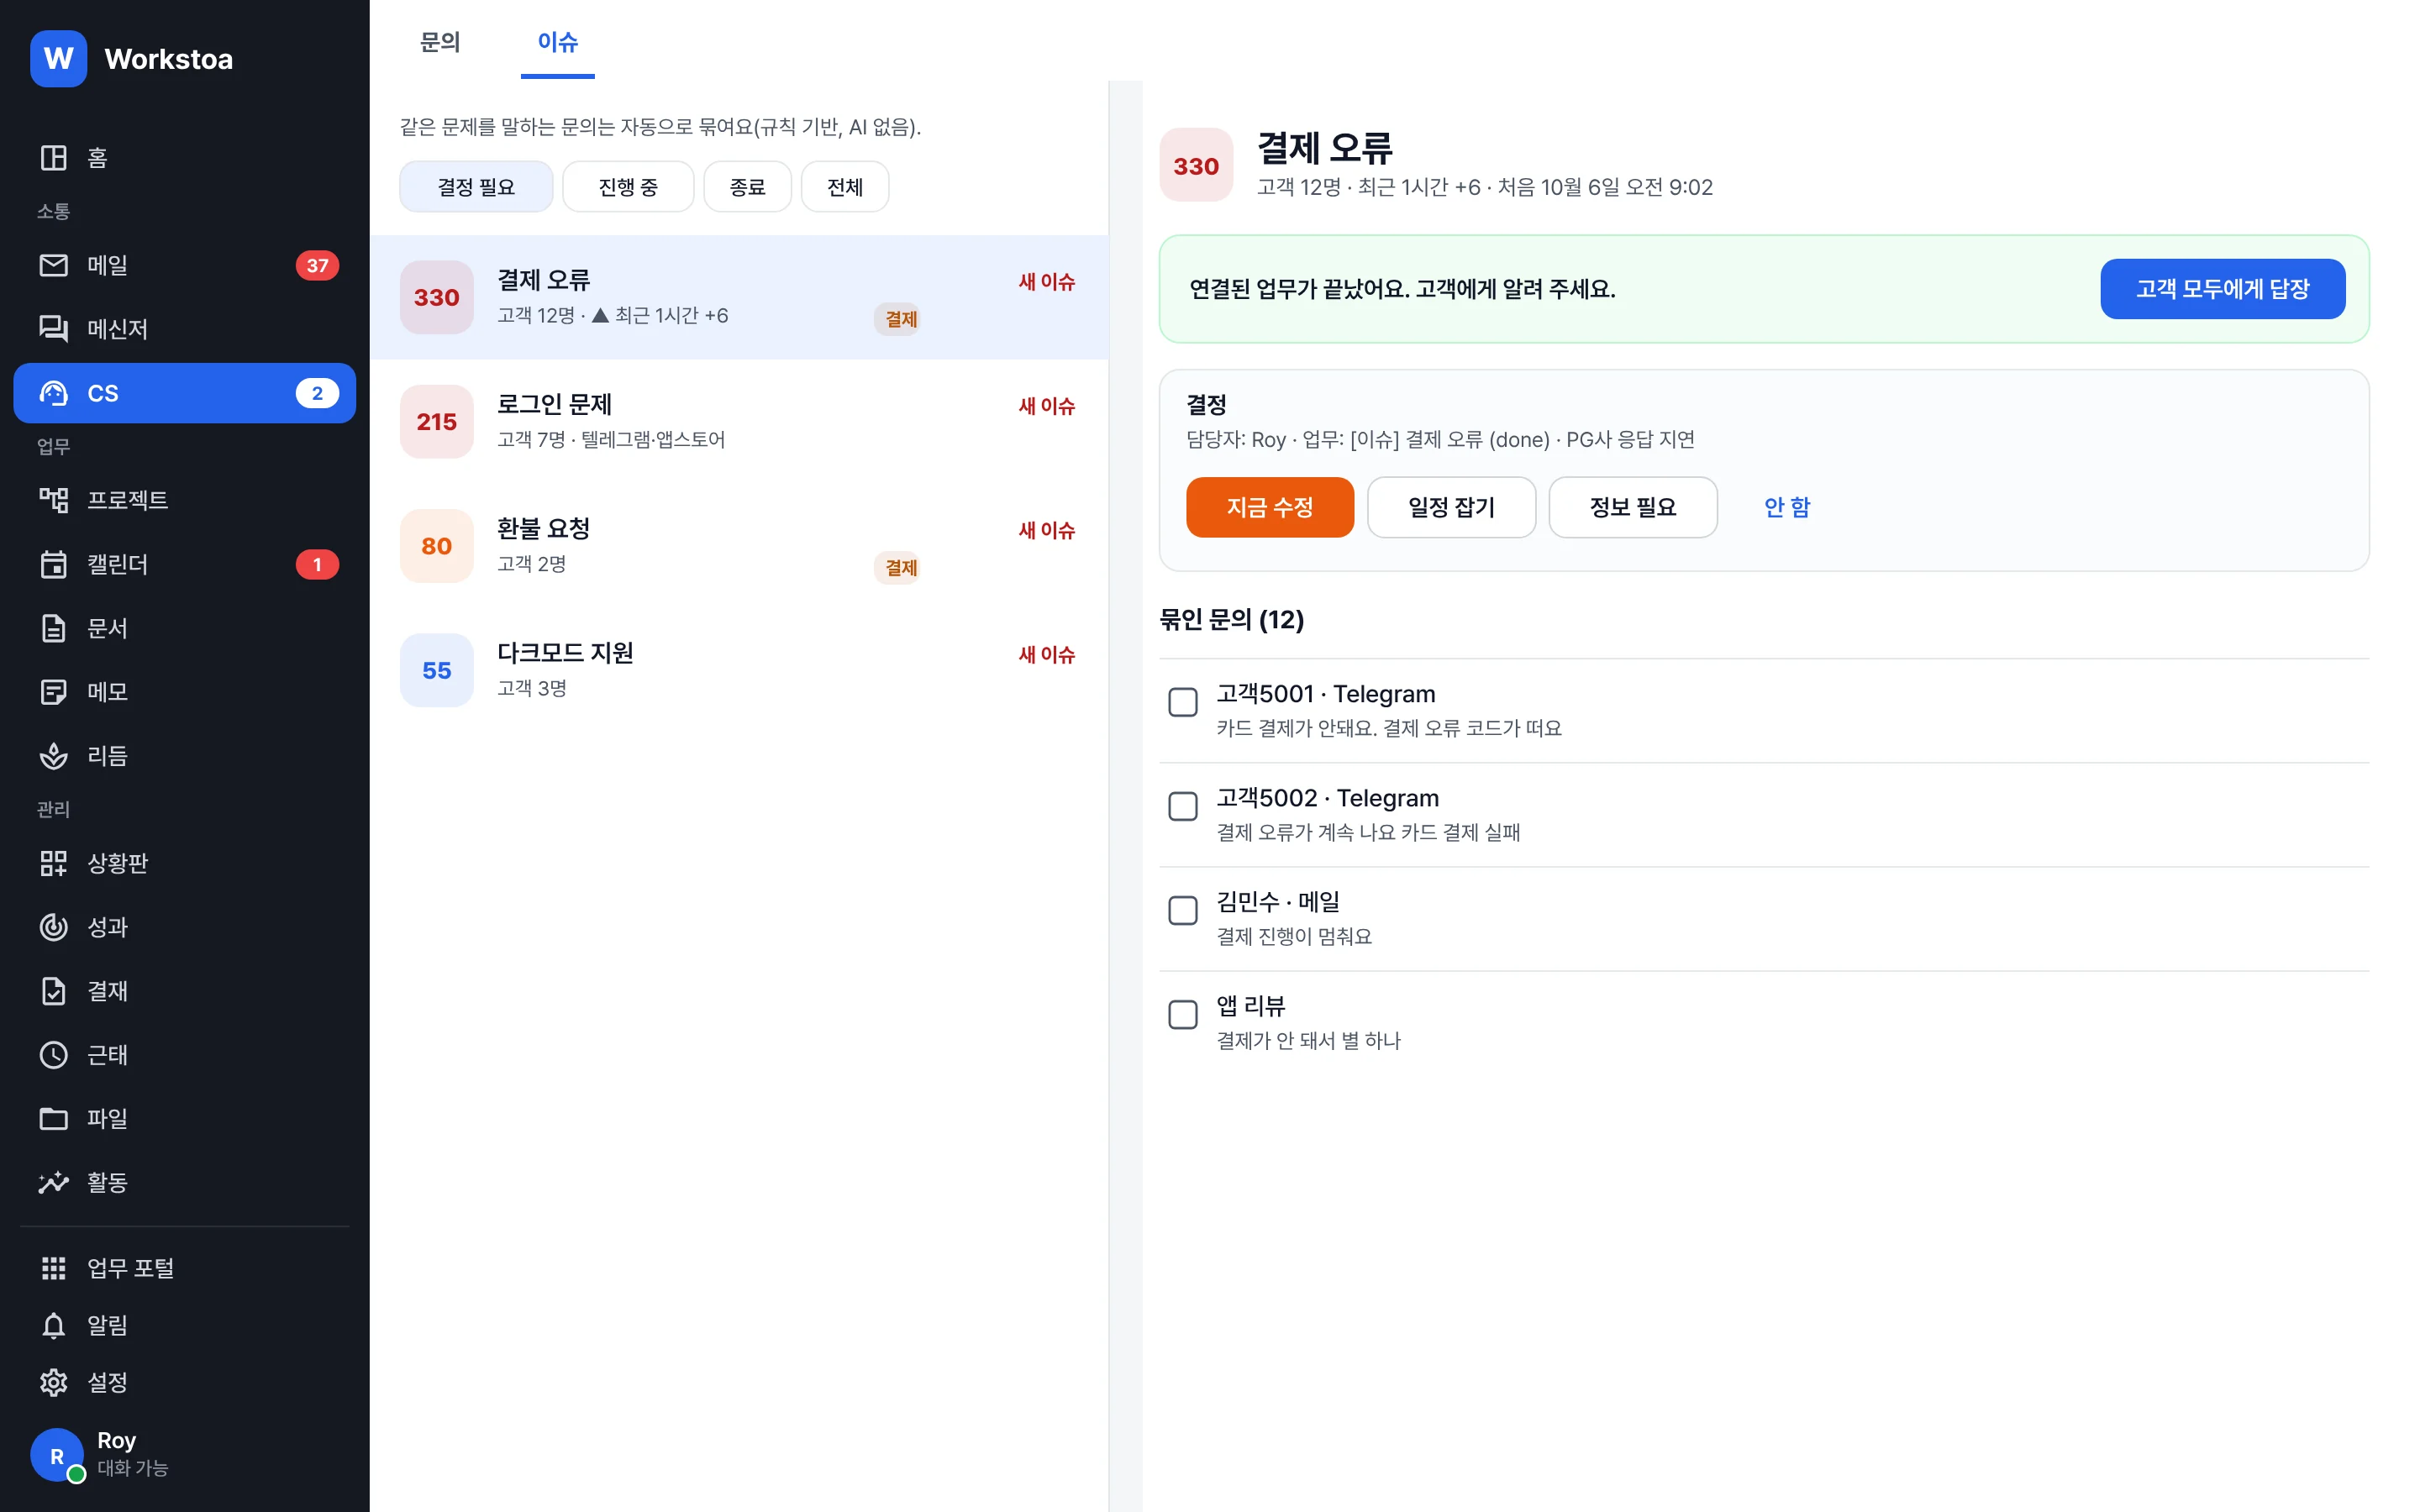Click the 37 unread badge on 메일
The image size is (2420, 1512).
click(x=317, y=265)
